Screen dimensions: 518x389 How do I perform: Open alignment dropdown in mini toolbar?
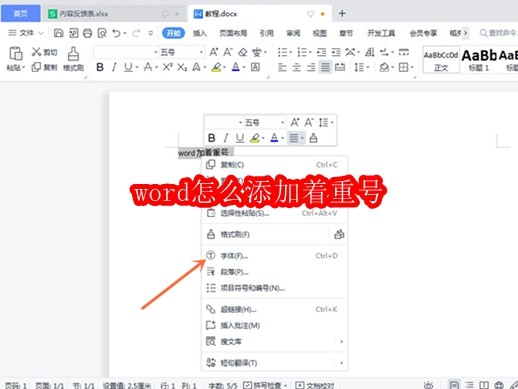302,138
